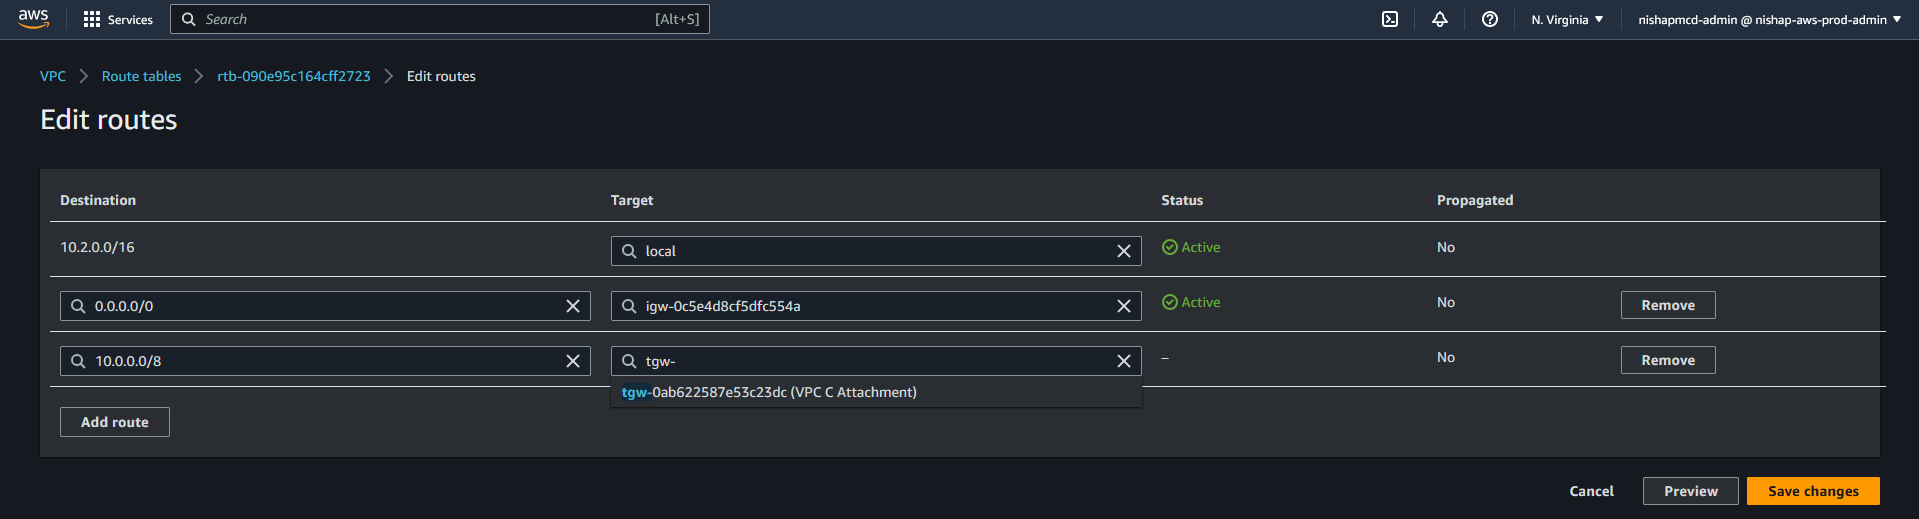The height and width of the screenshot is (519, 1919).
Task: Navigate to Route tables breadcrumb
Action: (141, 76)
